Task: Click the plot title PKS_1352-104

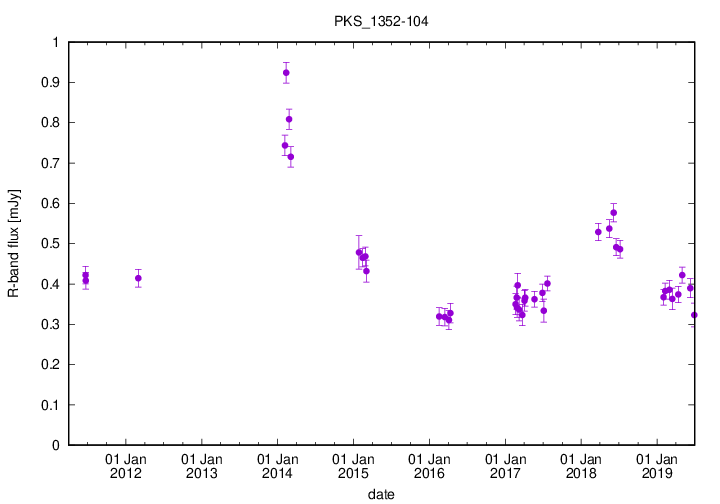Action: point(374,20)
